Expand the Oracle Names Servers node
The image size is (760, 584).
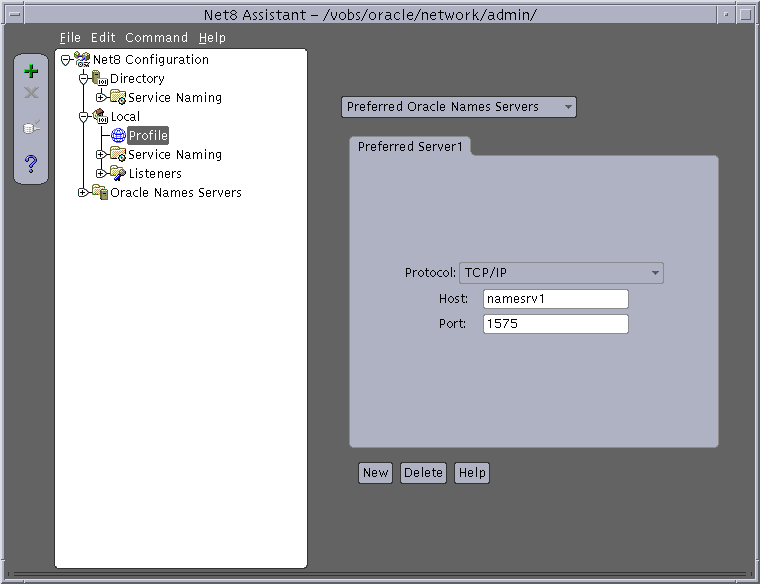83,193
